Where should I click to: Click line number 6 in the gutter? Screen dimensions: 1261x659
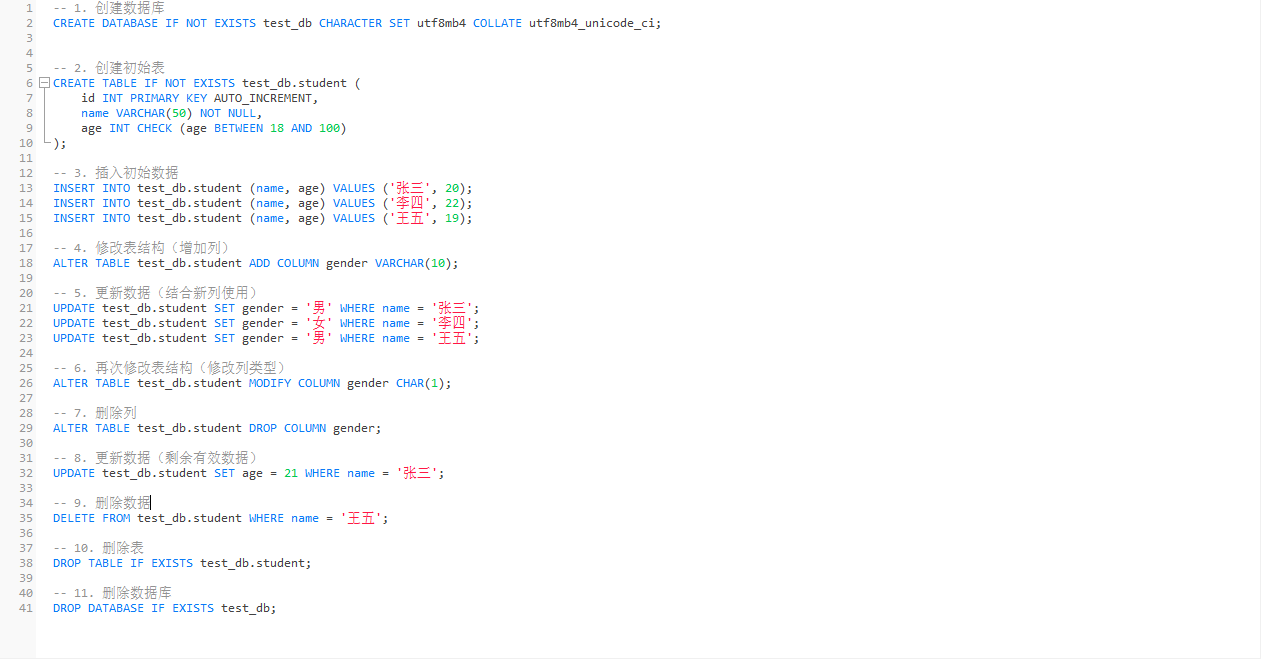pyautogui.click(x=28, y=82)
